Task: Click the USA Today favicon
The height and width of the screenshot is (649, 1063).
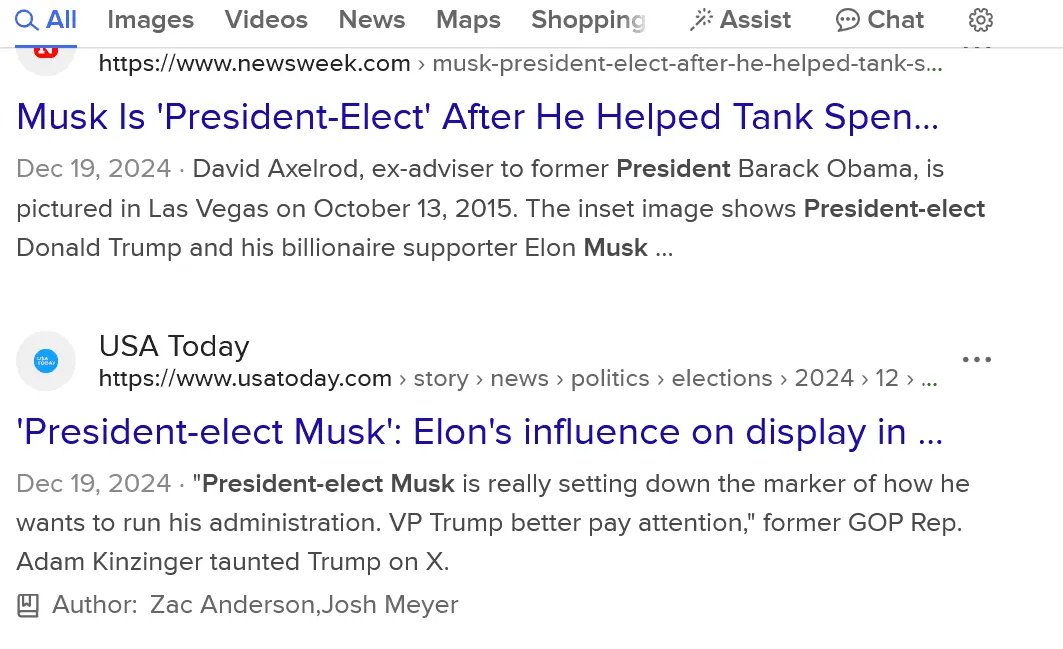Action: click(46, 361)
